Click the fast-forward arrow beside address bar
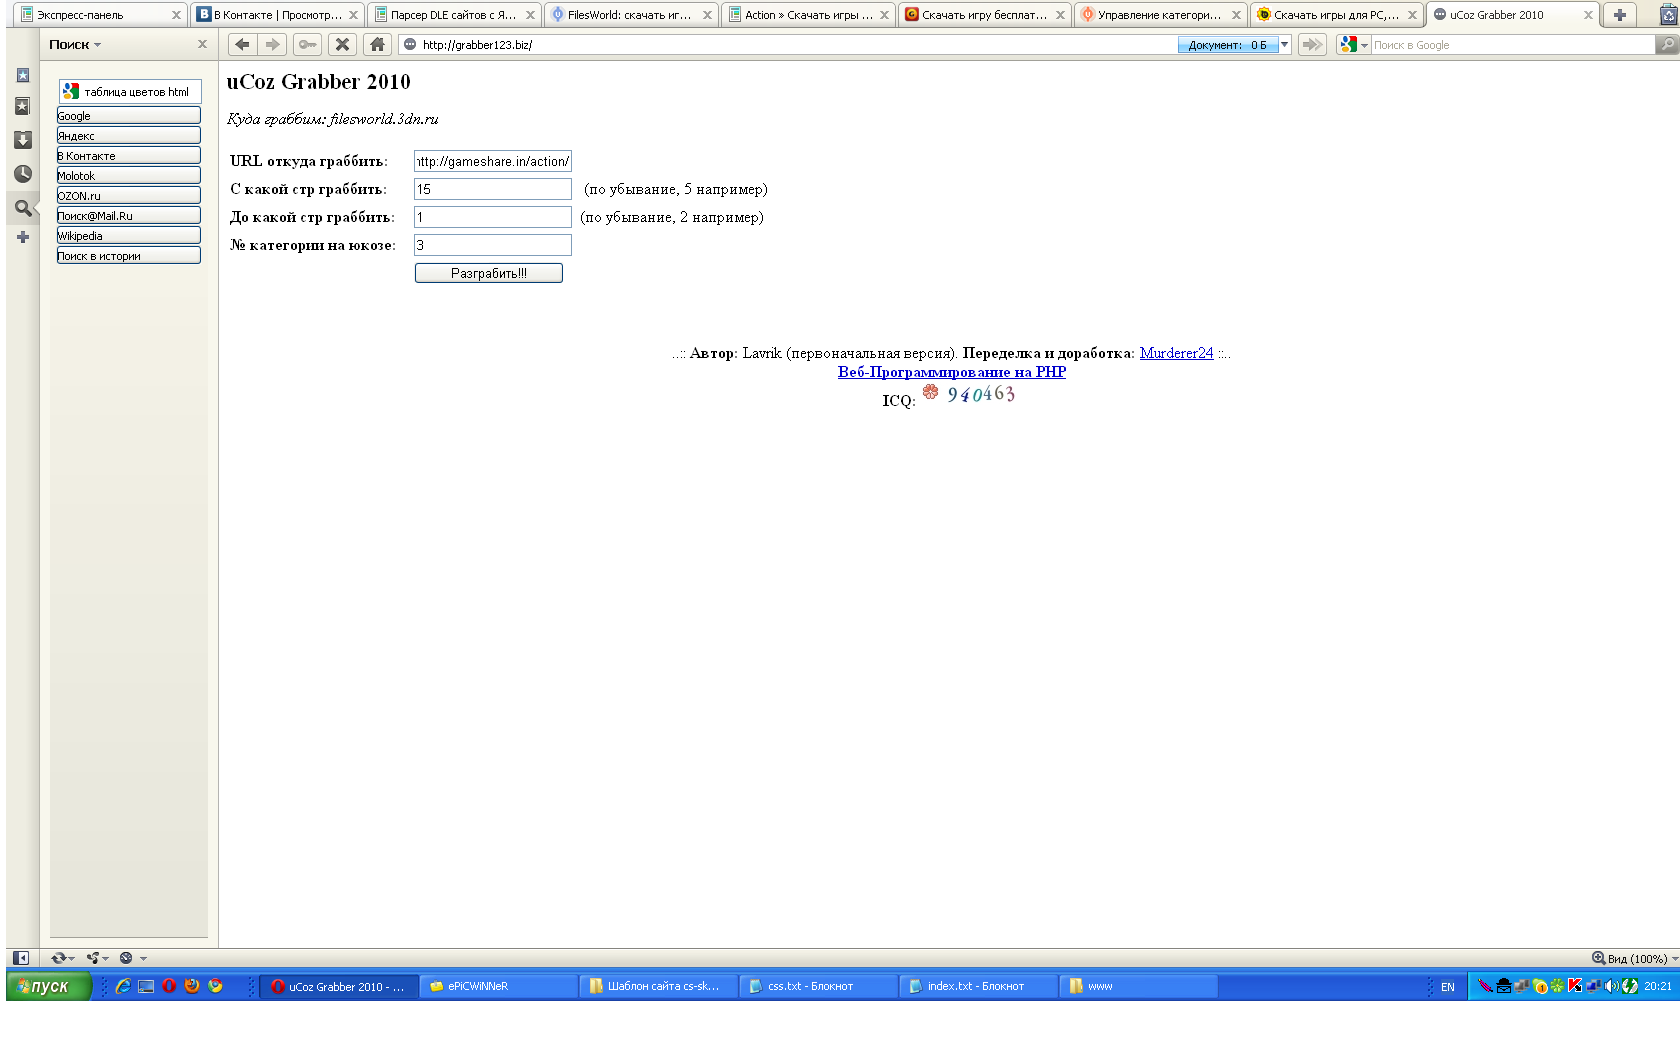The image size is (1680, 1050). (1312, 45)
